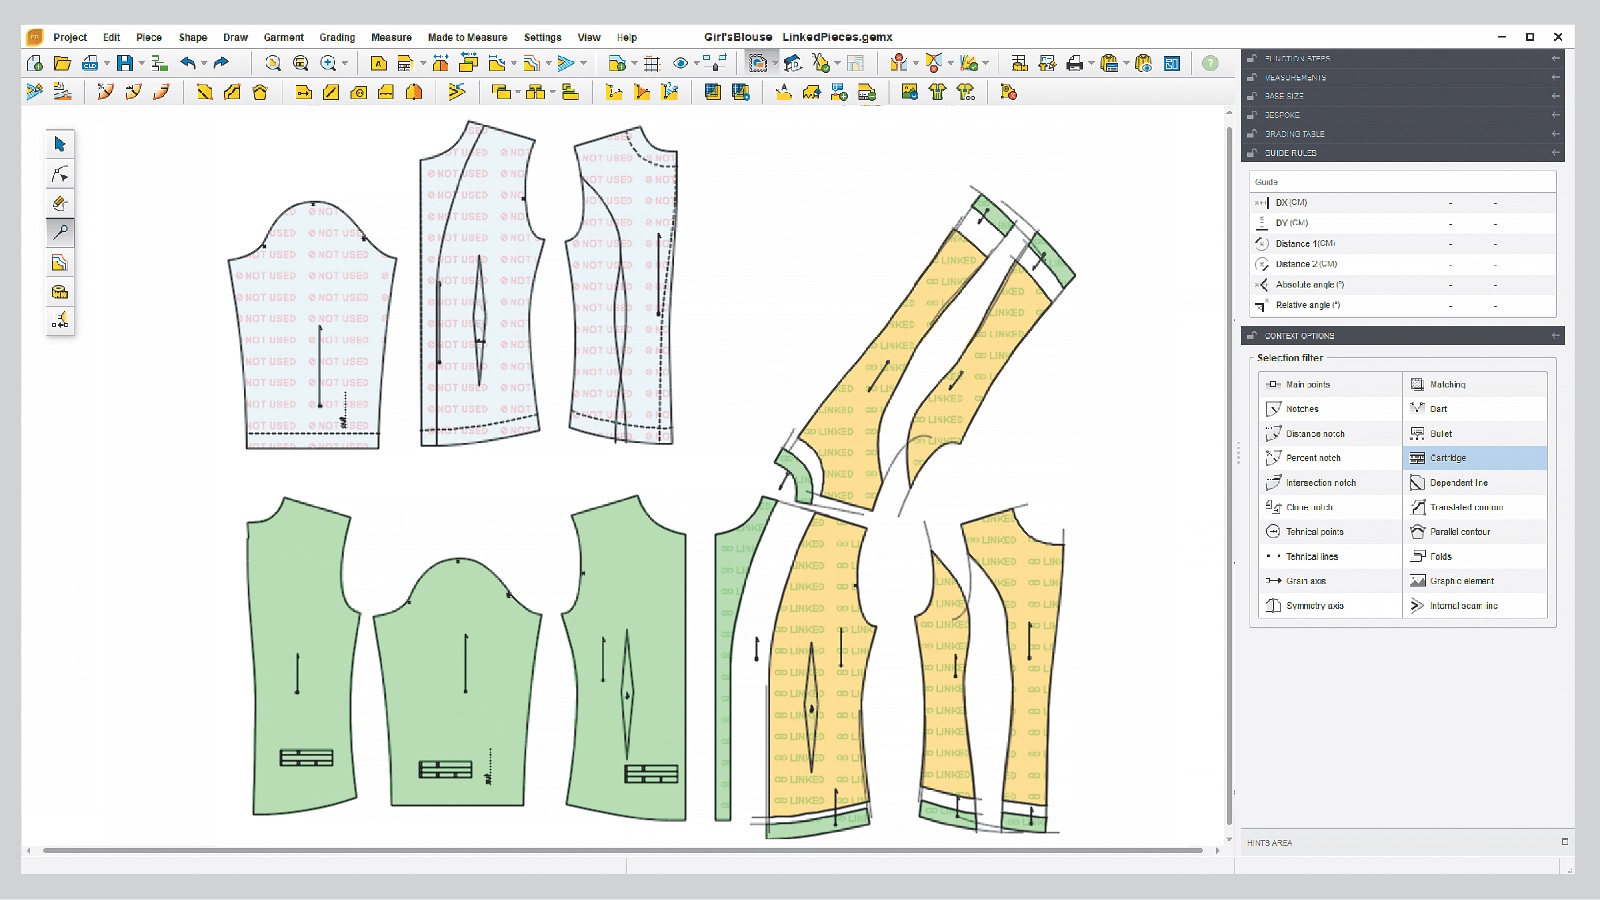Image resolution: width=1600 pixels, height=900 pixels.
Task: Toggle the Intersection notch filter
Action: [1330, 483]
